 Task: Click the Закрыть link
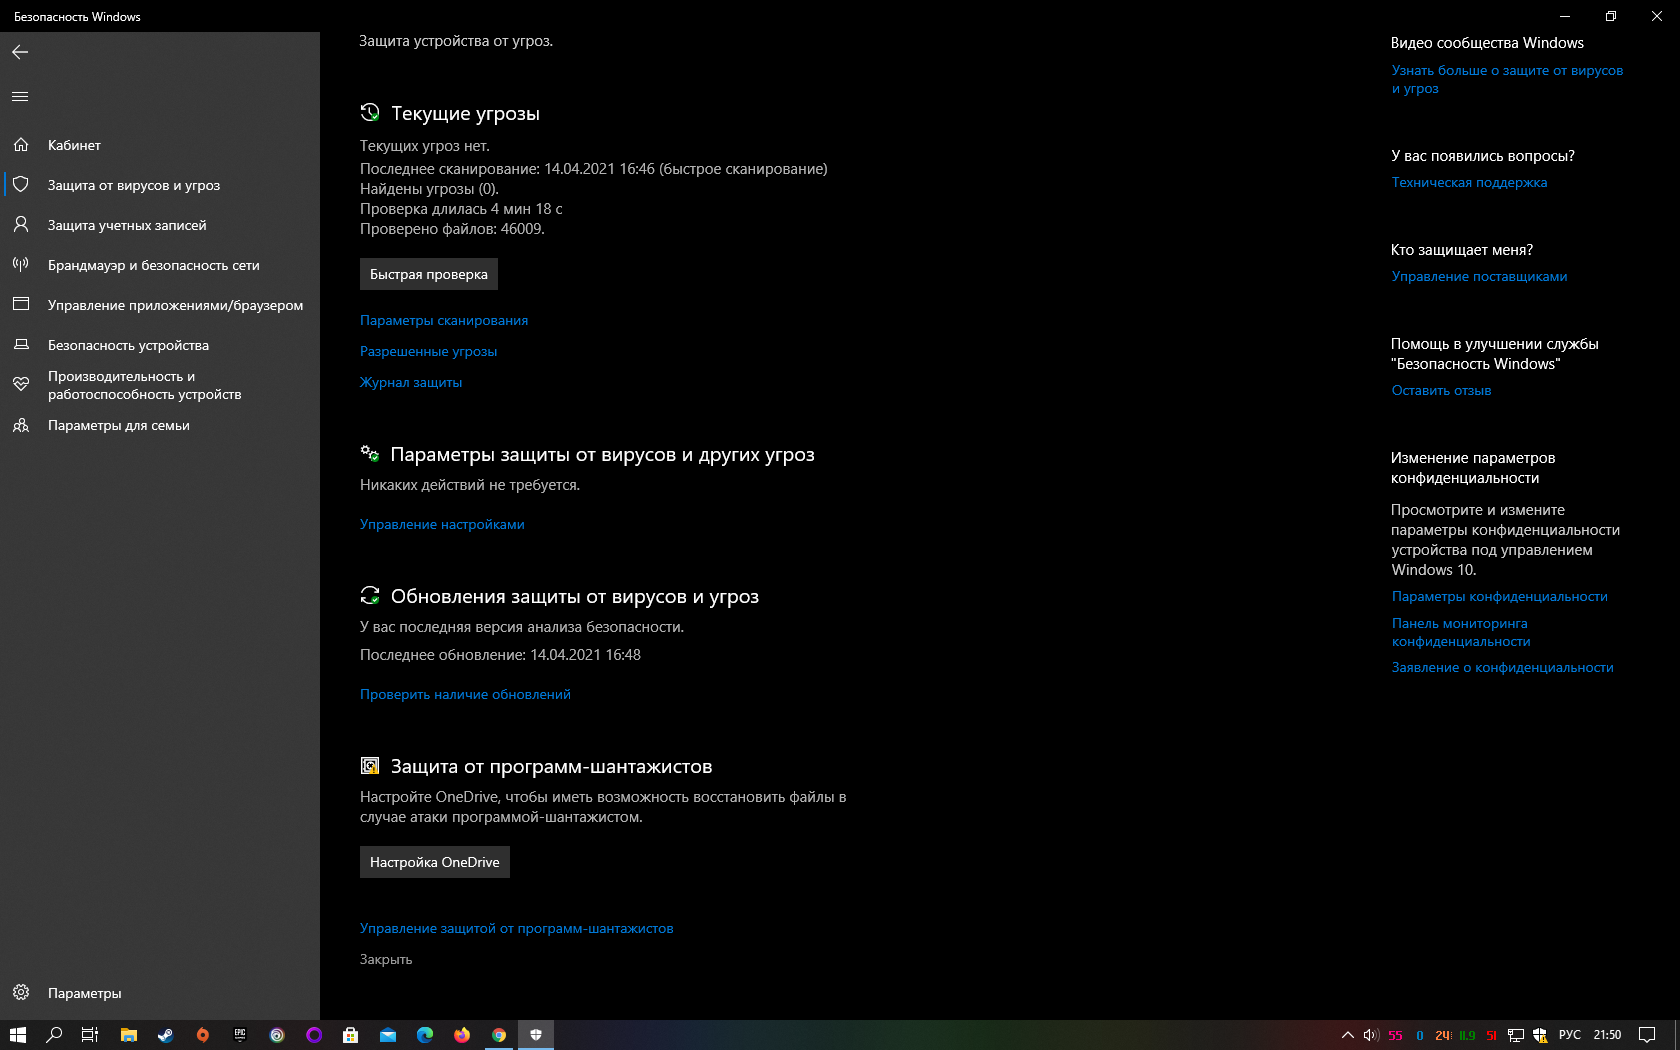[x=386, y=959]
